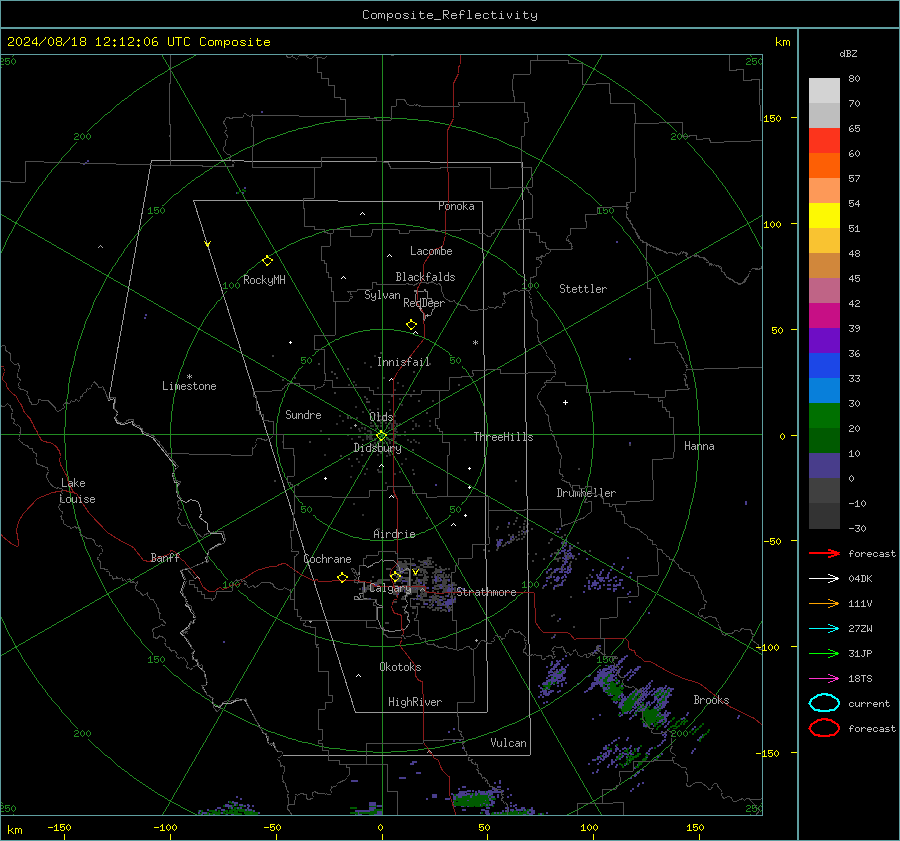900x841 pixels.
Task: Click the HighRiver town label
Action: (x=415, y=702)
